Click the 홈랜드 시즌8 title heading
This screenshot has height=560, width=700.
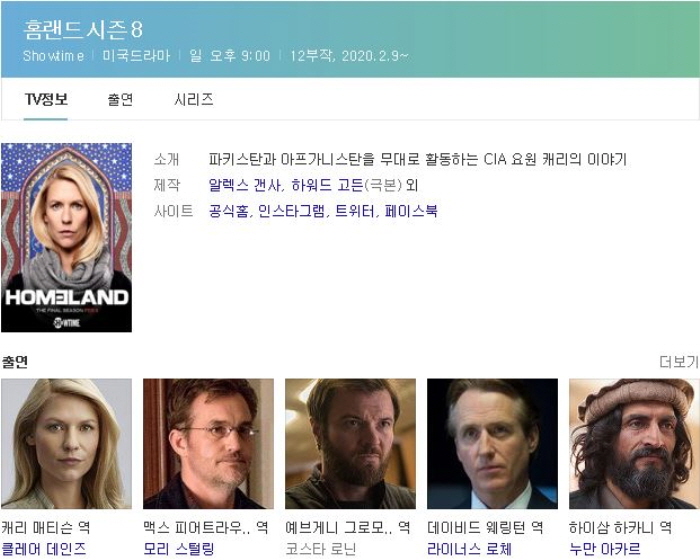pyautogui.click(x=83, y=29)
